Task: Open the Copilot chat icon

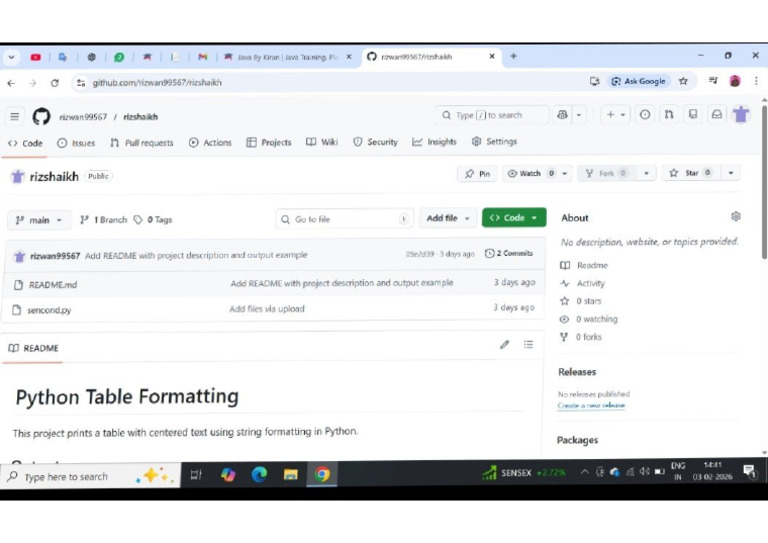Action: 562,115
